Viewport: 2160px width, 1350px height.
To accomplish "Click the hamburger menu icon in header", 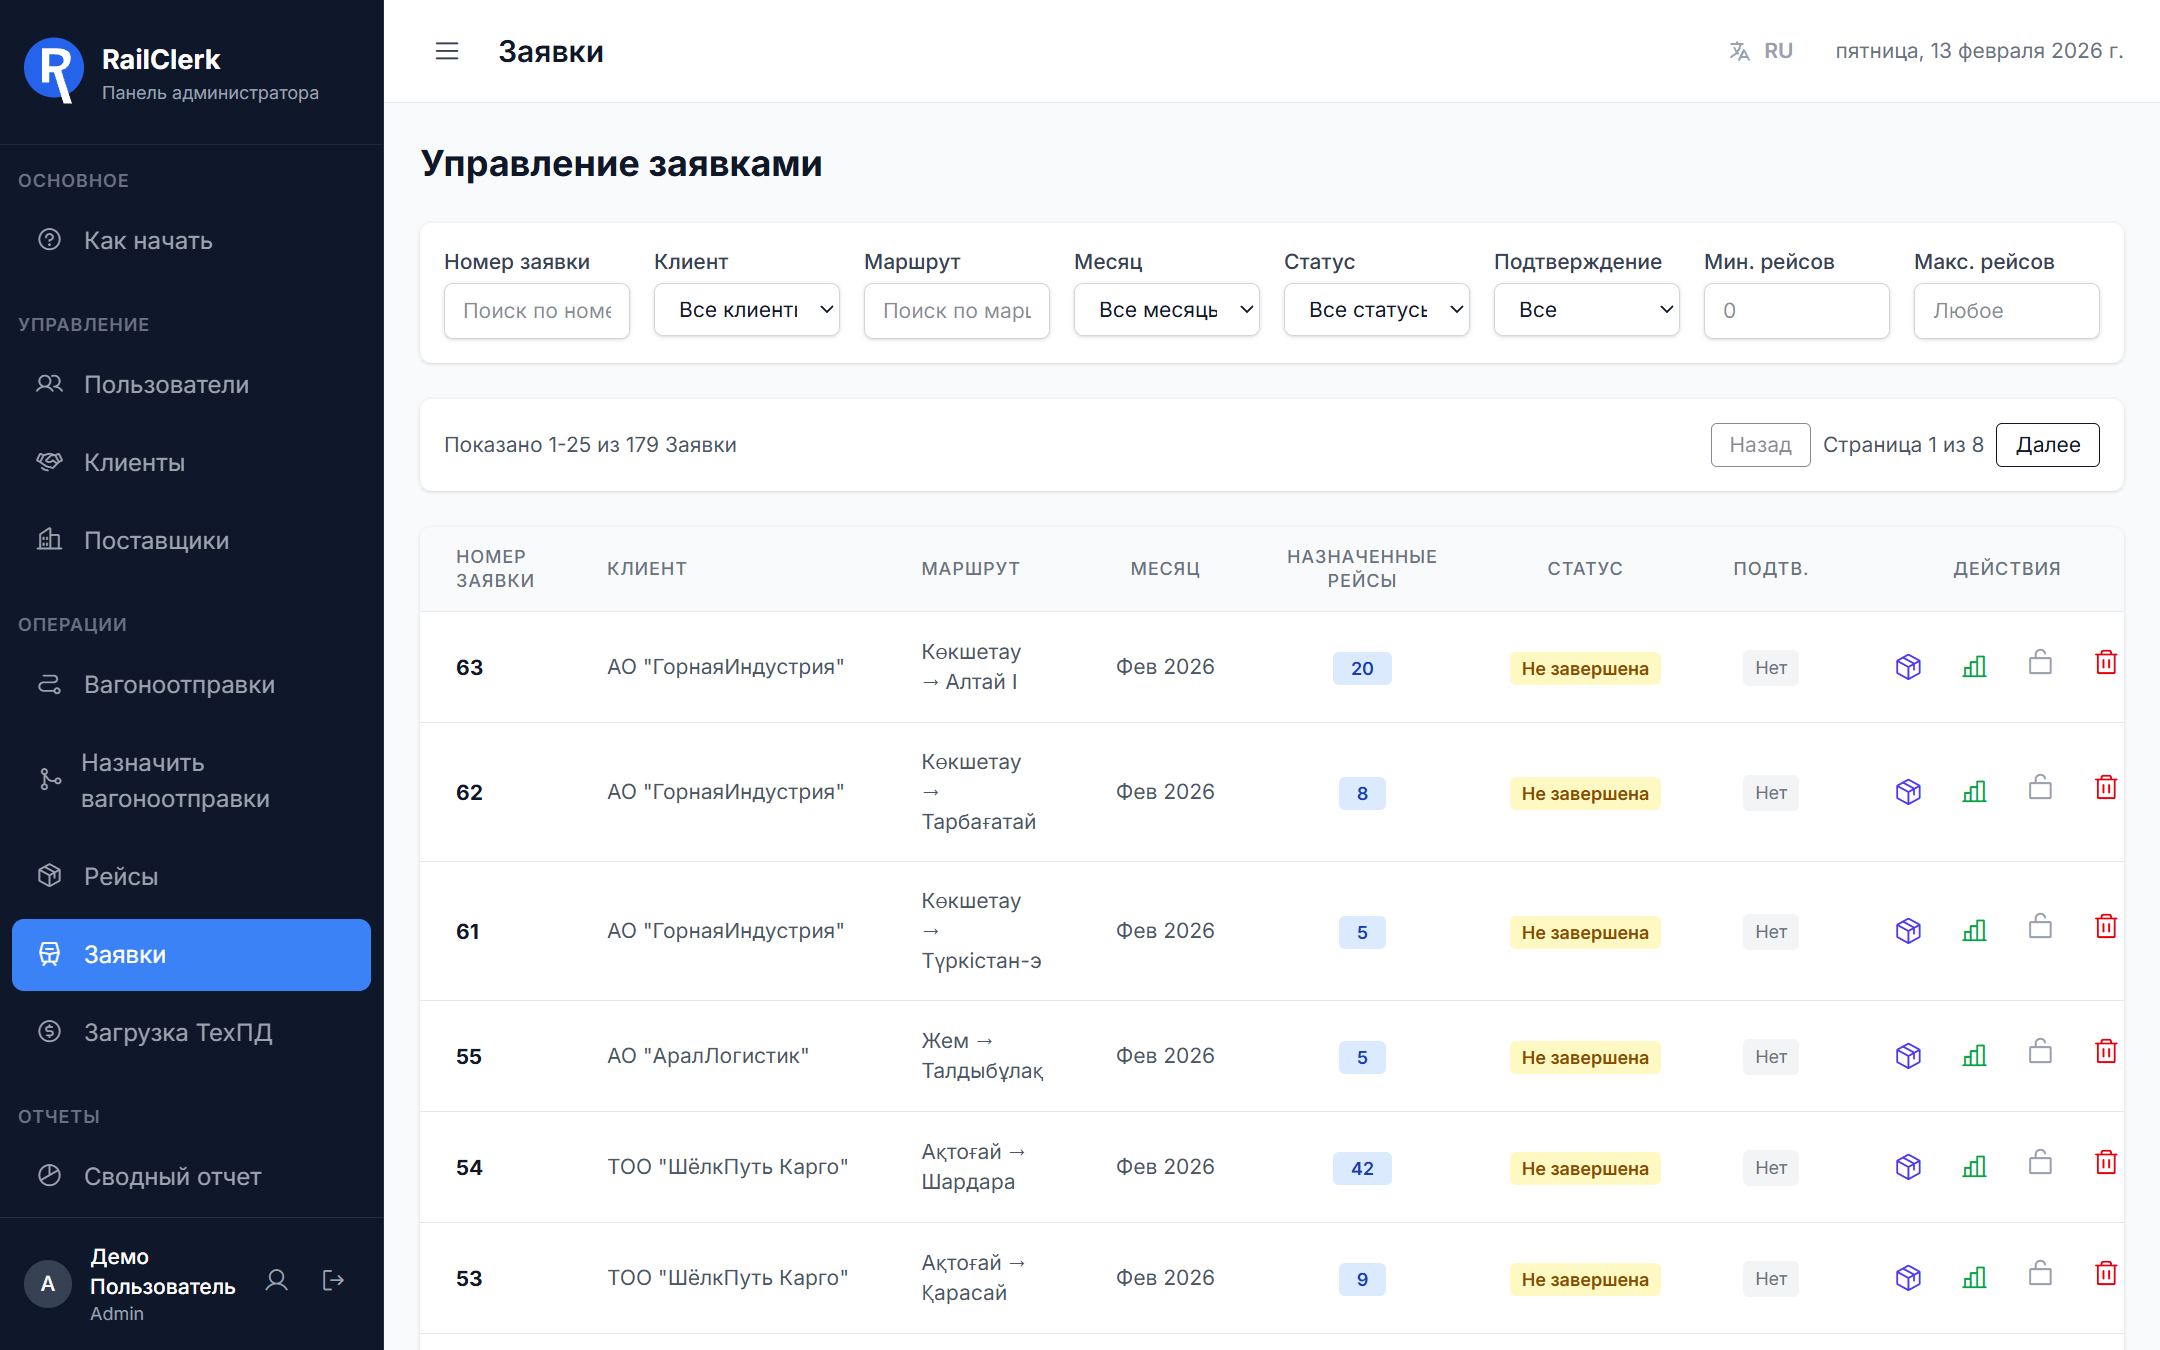I will click(447, 51).
